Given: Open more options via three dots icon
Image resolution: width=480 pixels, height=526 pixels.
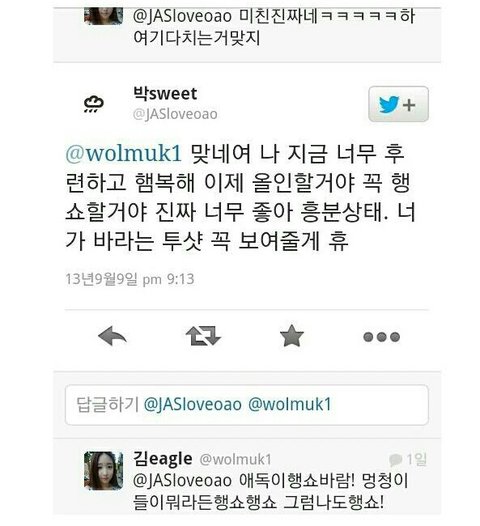Looking at the screenshot, I should [x=381, y=336].
